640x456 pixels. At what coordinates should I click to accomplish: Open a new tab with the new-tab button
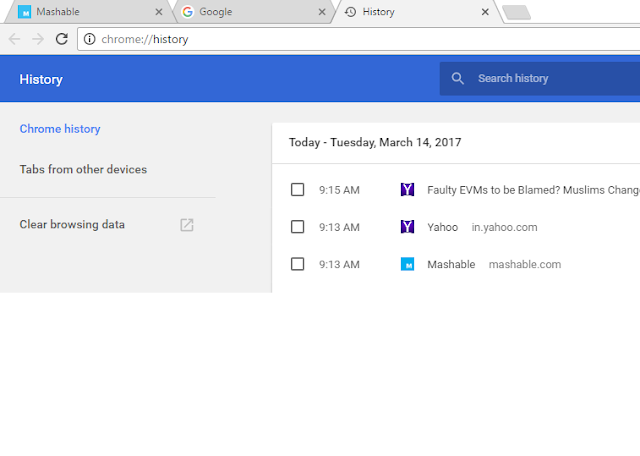tap(516, 12)
